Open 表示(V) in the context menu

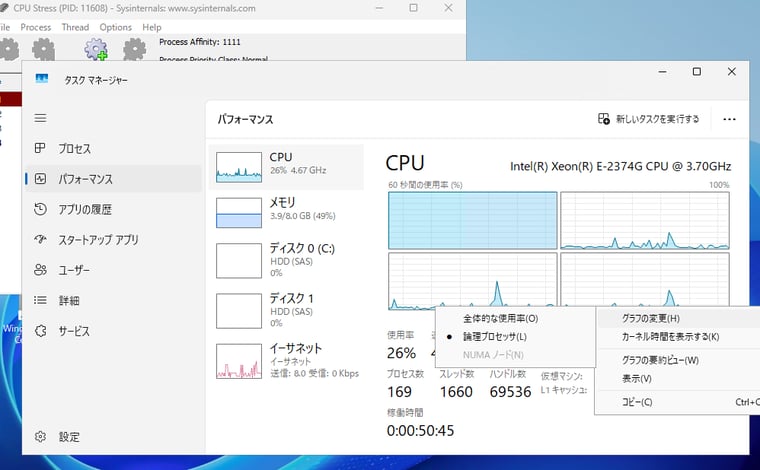click(x=677, y=378)
